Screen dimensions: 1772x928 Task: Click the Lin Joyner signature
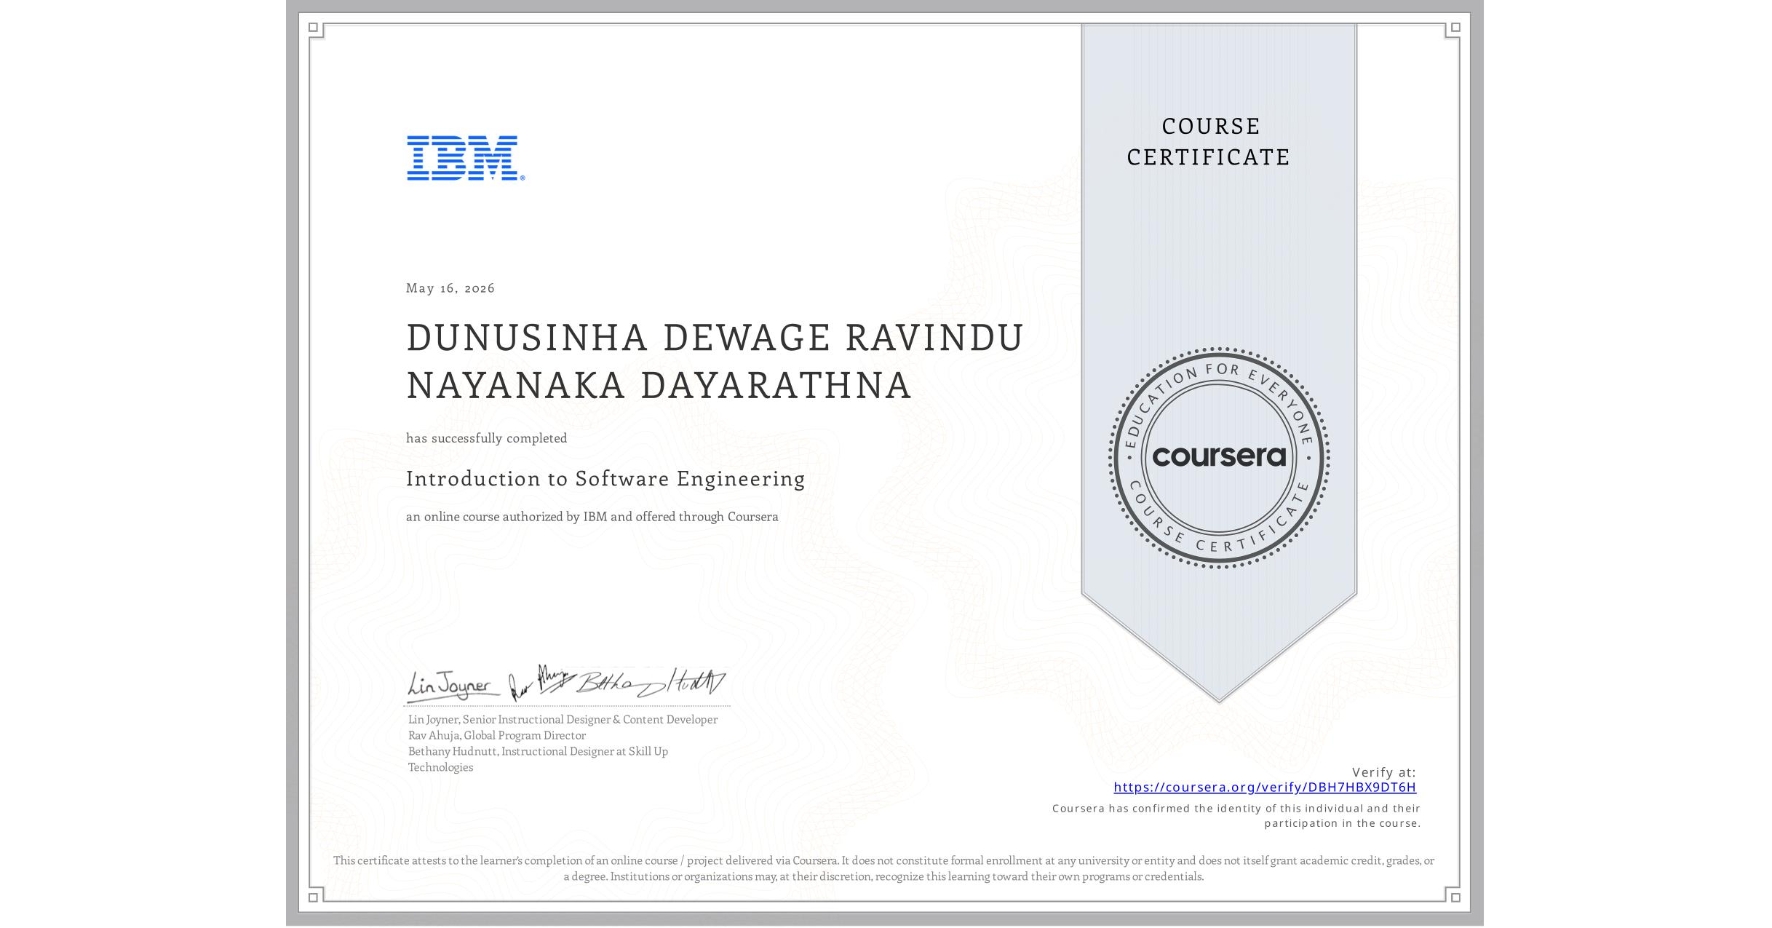[x=453, y=685]
